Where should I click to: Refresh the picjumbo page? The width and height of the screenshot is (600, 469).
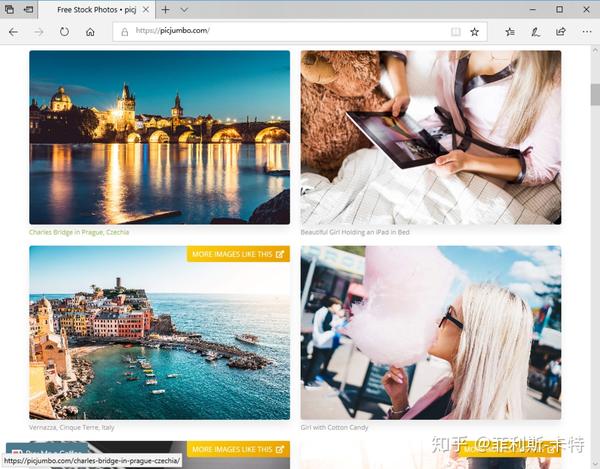point(64,32)
